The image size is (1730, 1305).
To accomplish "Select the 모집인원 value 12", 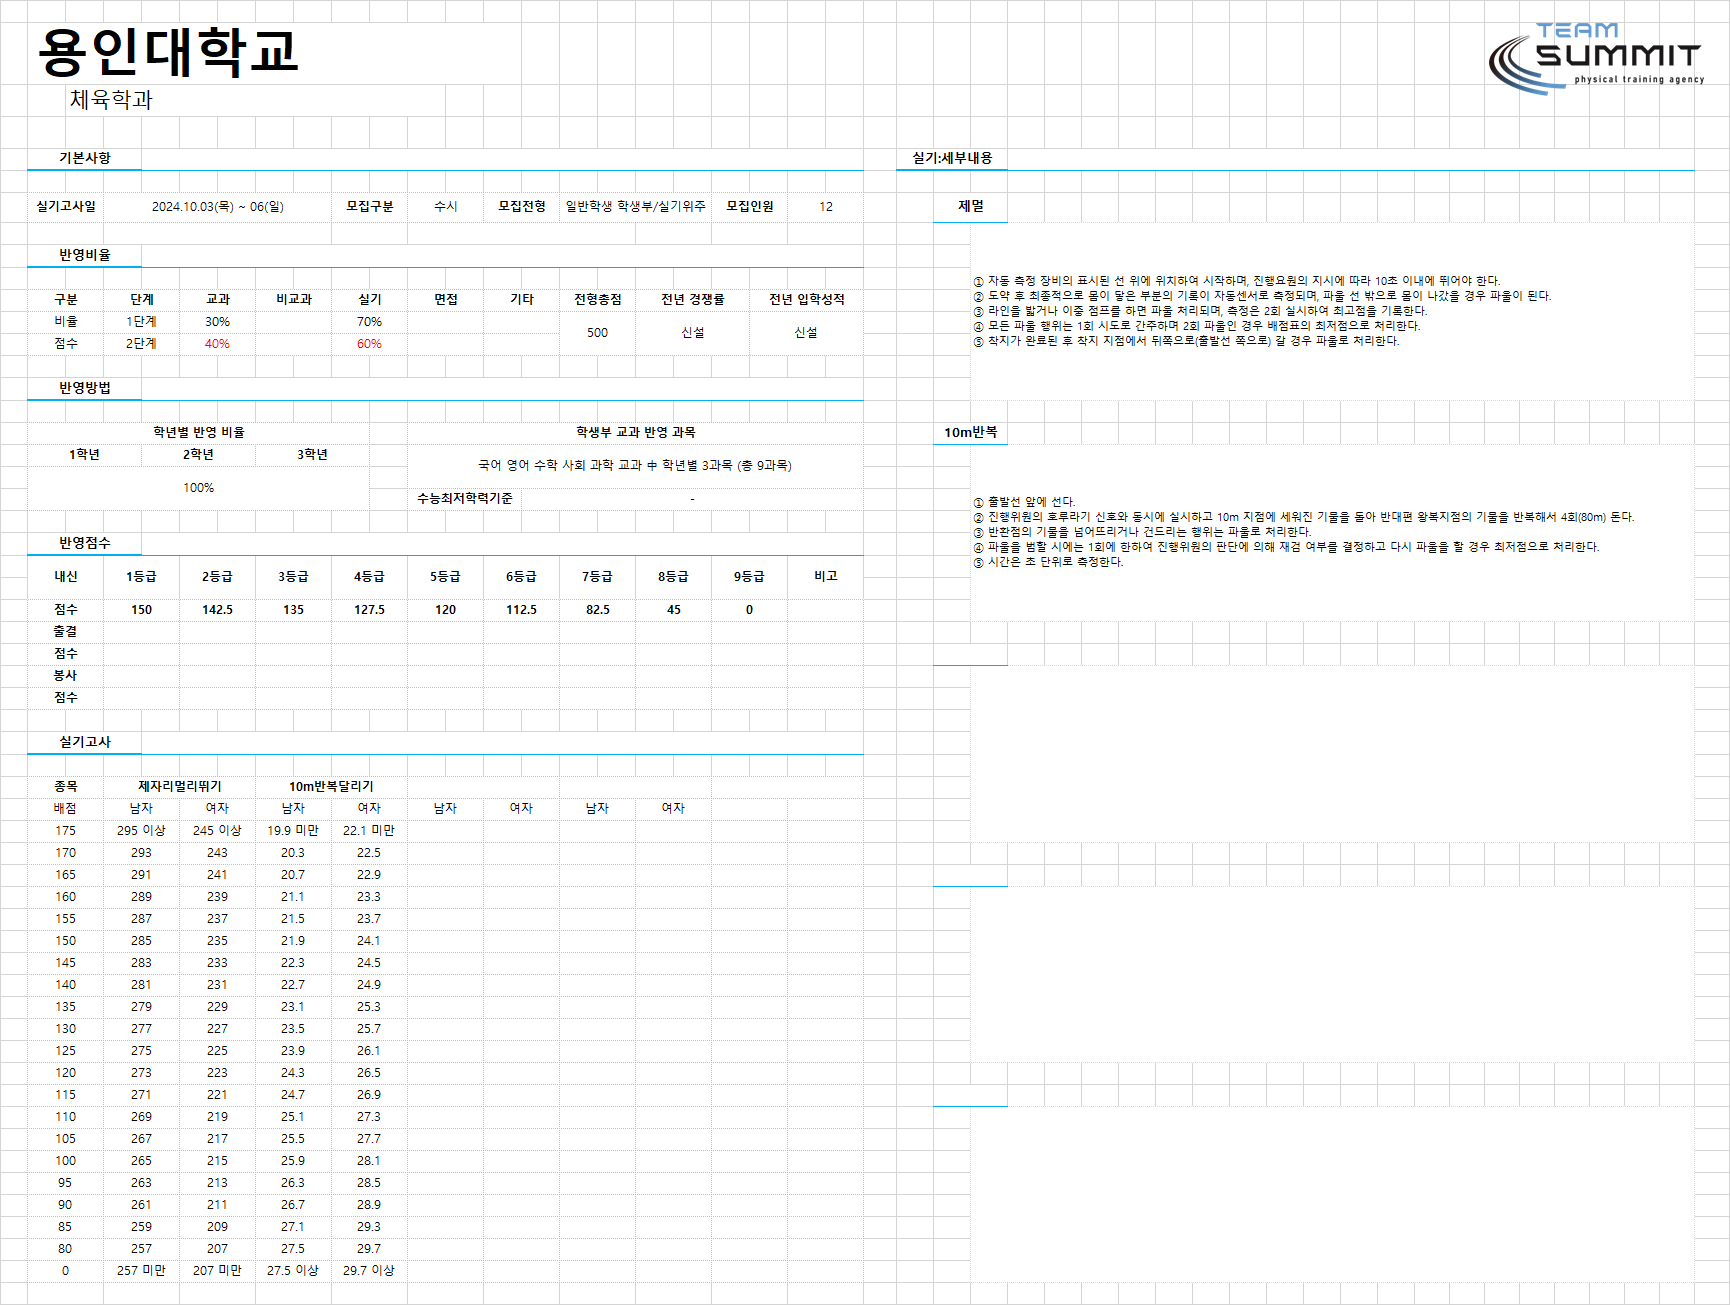I will click(x=826, y=206).
